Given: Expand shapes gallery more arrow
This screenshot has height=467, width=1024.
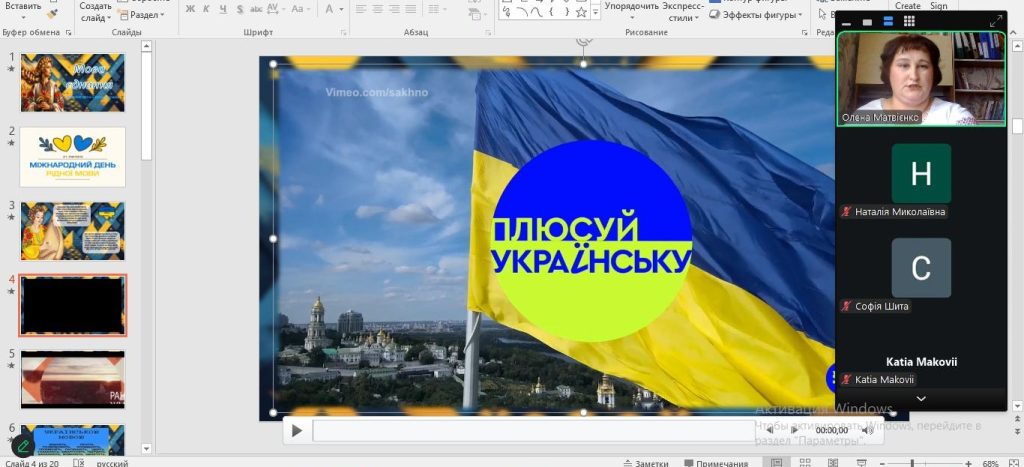Looking at the screenshot, I should coord(595,12).
